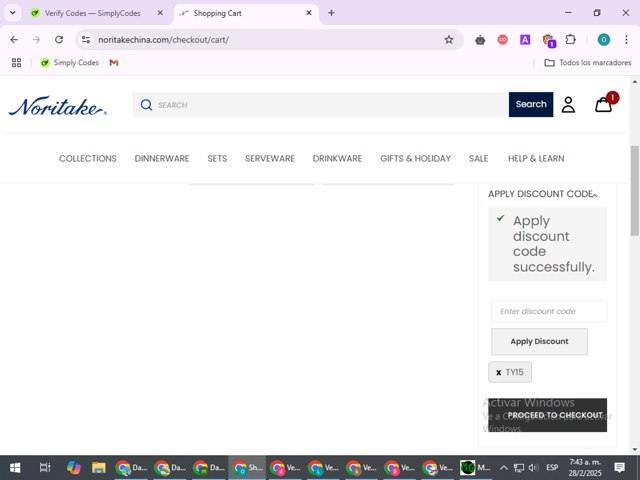Screen dimensions: 640x480
Task: Switch to Verify Codes — SimplyCodes tab
Action: coord(92,13)
